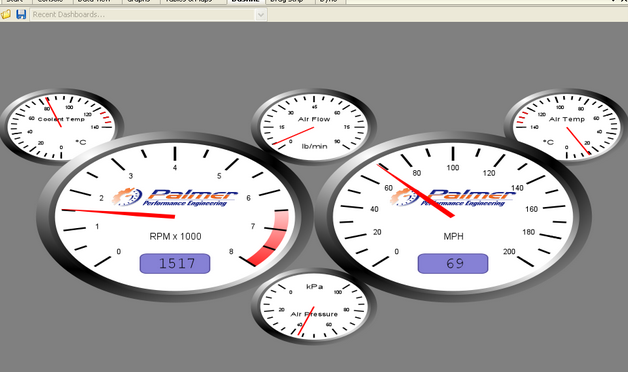Click the RPM digital readout showing 1517
Image resolution: width=628 pixels, height=372 pixels.
tap(175, 263)
